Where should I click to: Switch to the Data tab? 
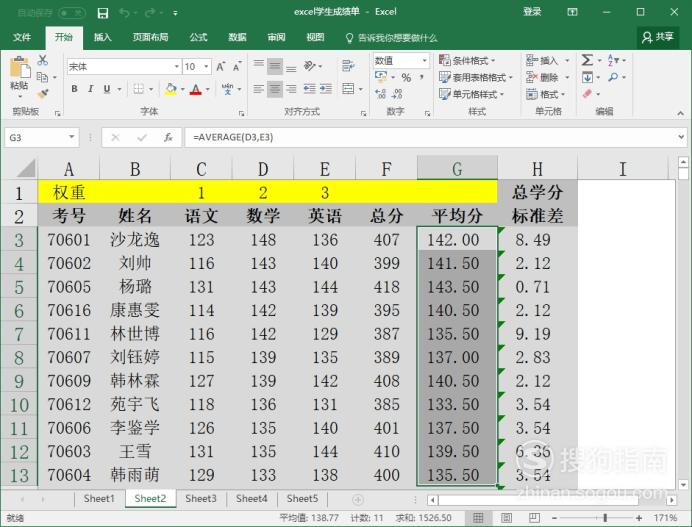tap(237, 37)
